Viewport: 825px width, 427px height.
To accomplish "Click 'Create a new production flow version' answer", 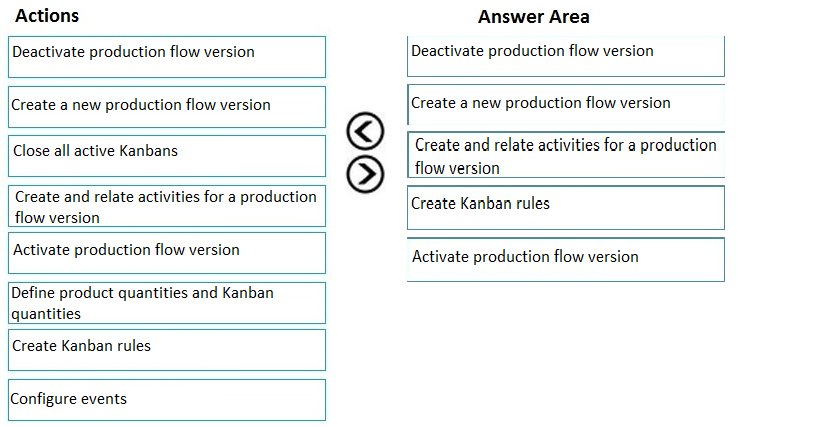I will click(566, 104).
